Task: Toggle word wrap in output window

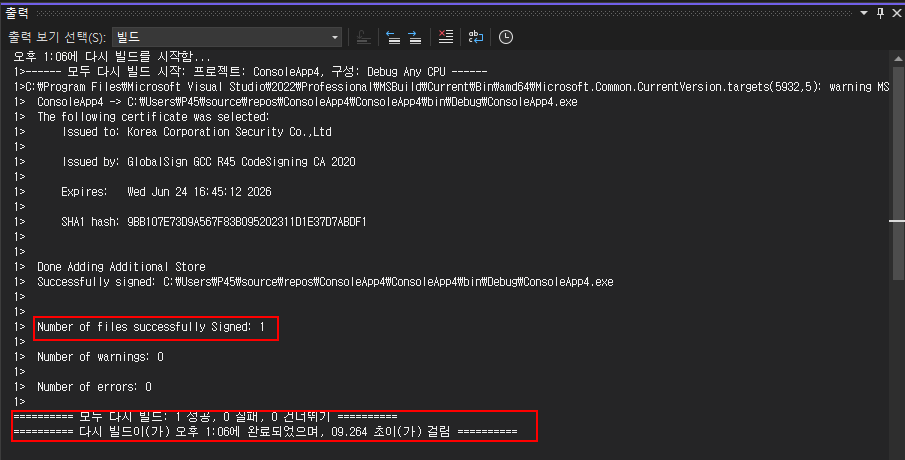Action: 476,37
